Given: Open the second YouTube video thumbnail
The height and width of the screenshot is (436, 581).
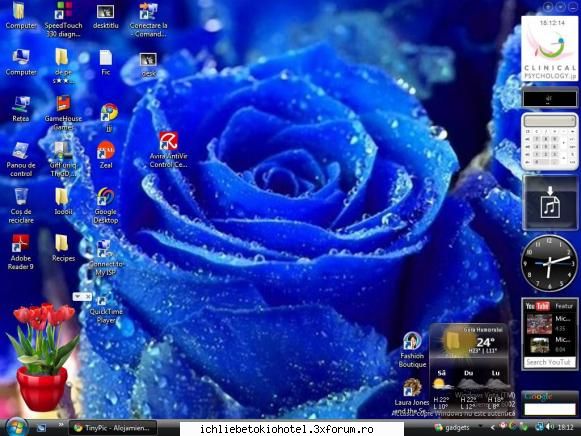Looking at the screenshot, I should click(539, 345).
